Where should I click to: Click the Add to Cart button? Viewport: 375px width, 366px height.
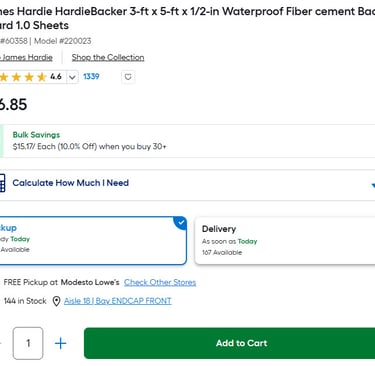click(229, 343)
